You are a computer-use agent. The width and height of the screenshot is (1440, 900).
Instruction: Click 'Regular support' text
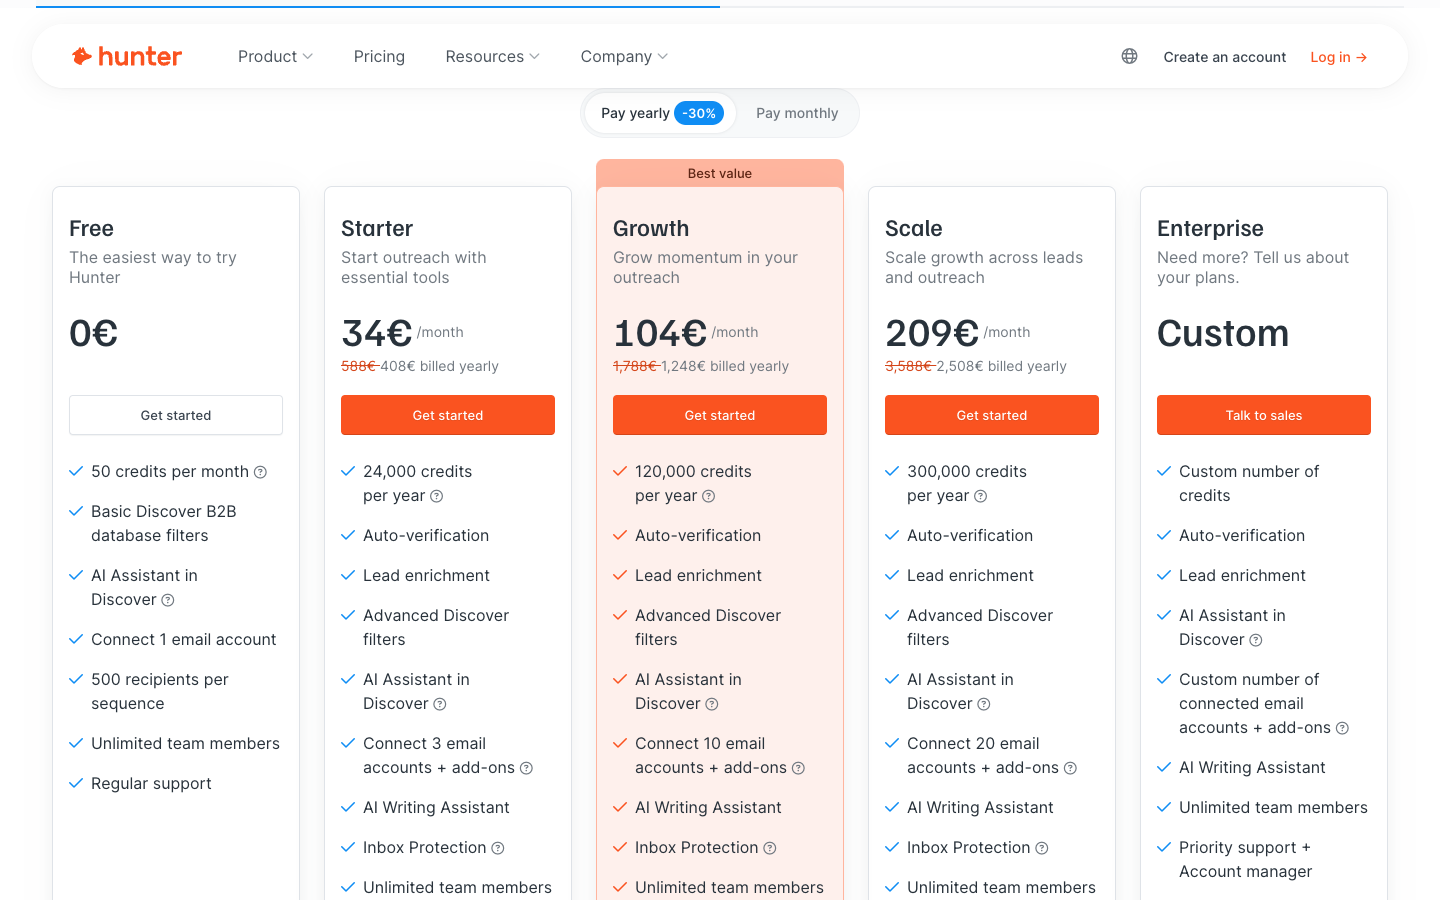151,784
